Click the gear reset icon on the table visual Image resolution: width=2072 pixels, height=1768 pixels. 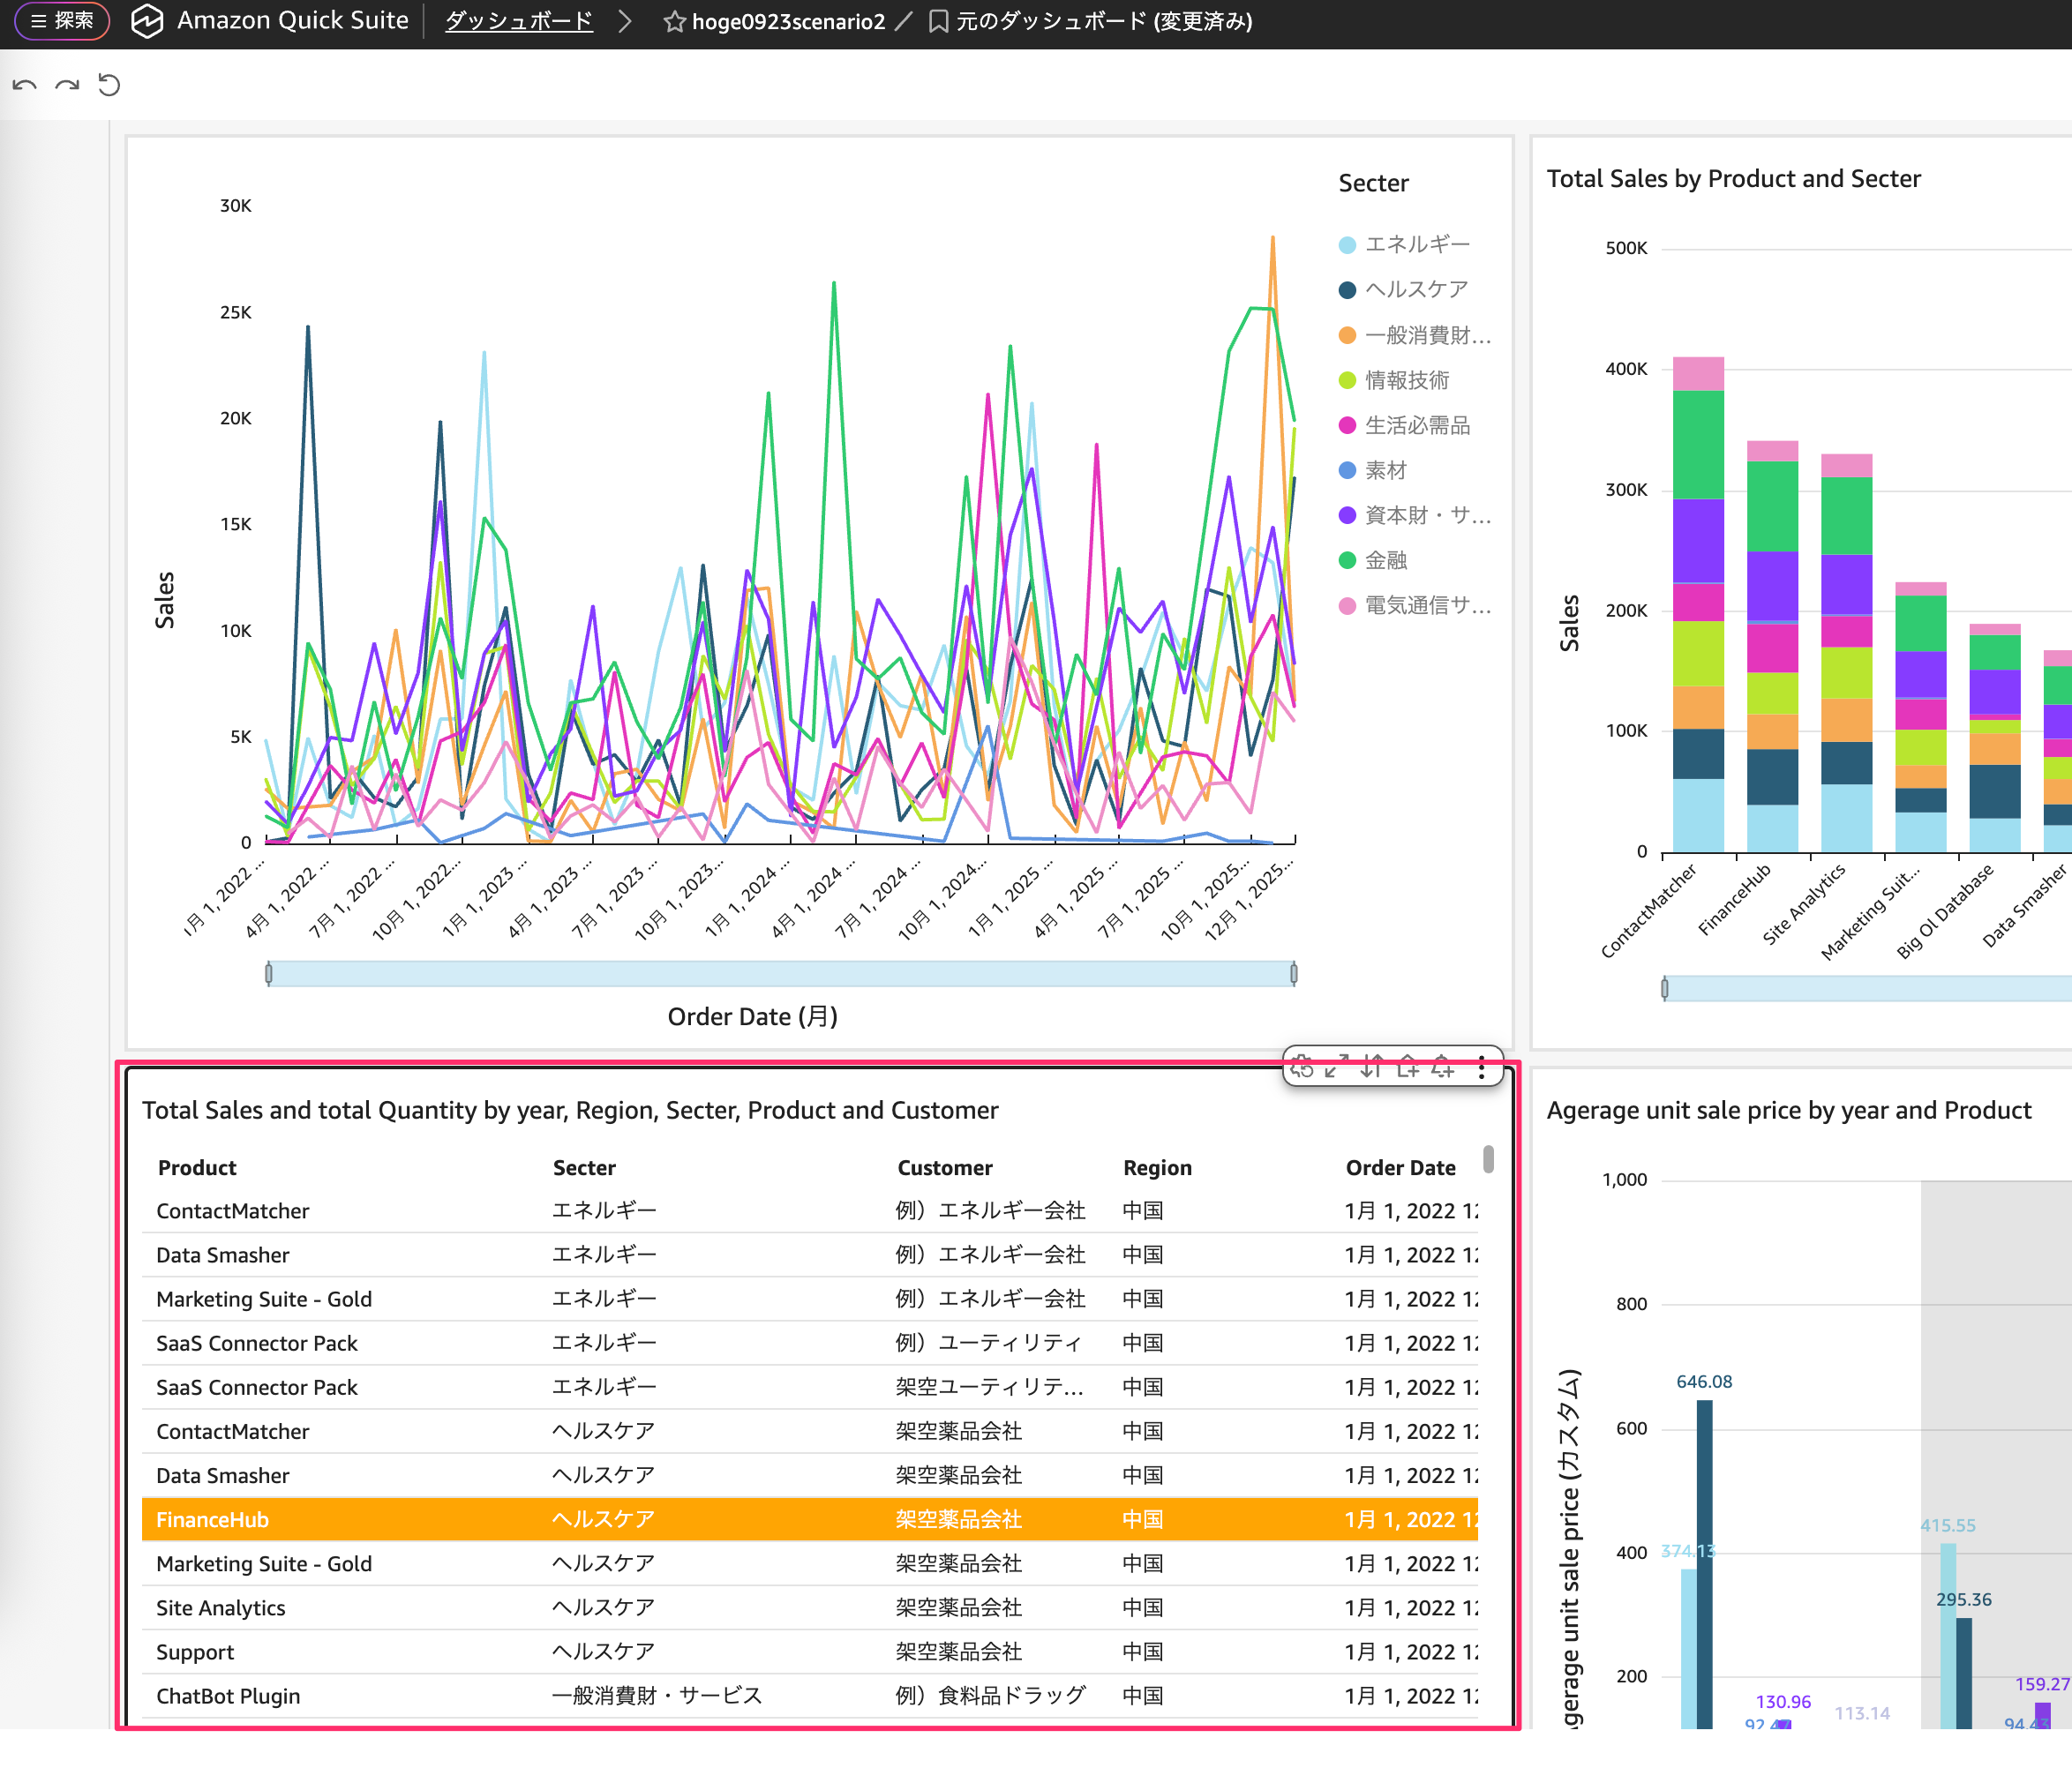[1302, 1067]
